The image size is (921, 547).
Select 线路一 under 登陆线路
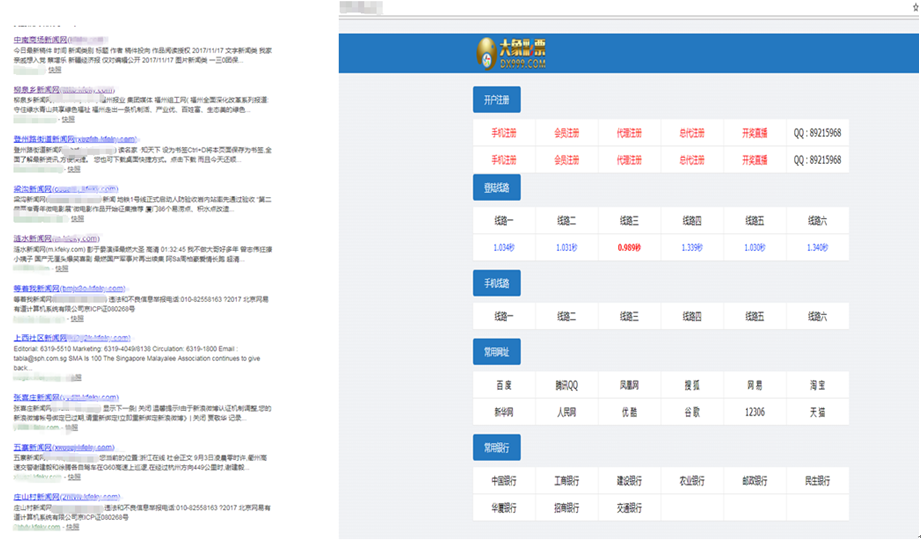pyautogui.click(x=504, y=221)
